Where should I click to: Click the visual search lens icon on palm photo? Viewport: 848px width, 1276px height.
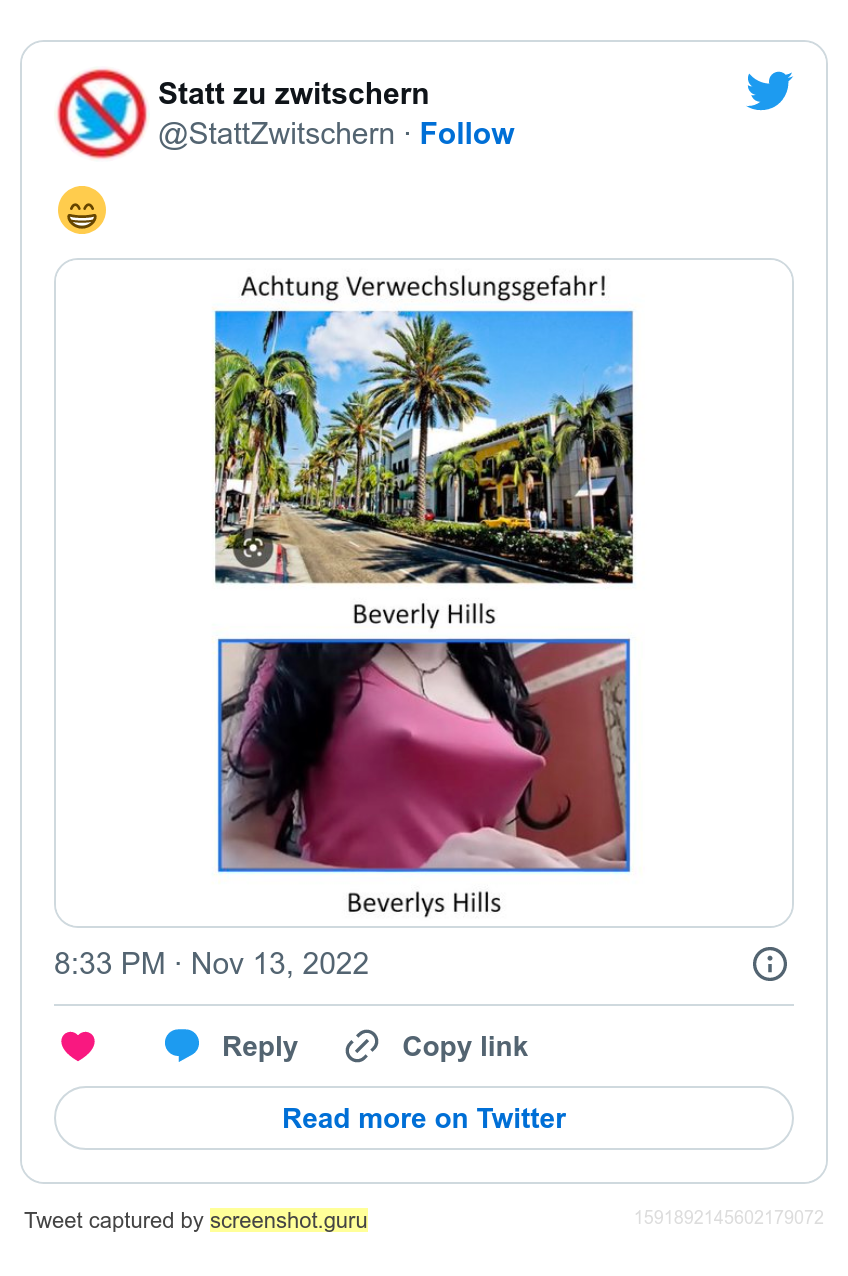(x=253, y=547)
